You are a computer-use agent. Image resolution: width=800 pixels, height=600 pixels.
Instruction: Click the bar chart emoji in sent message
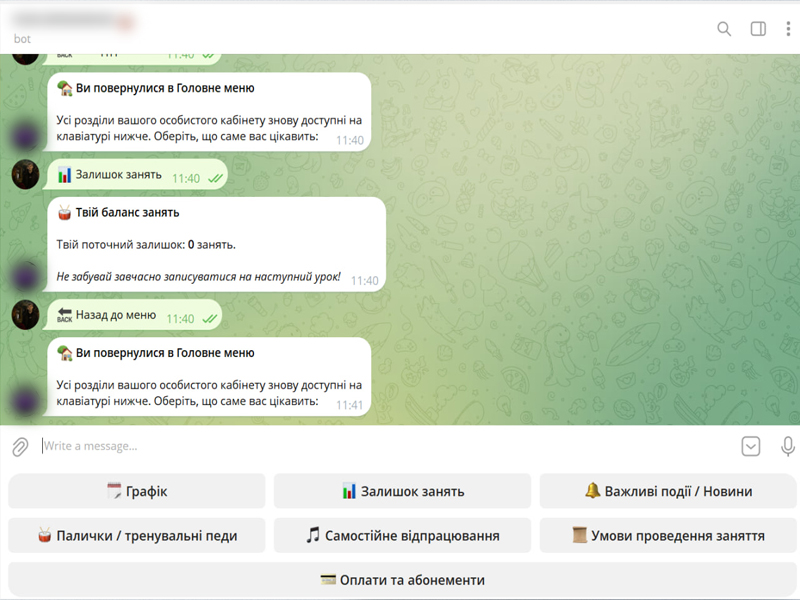point(64,175)
